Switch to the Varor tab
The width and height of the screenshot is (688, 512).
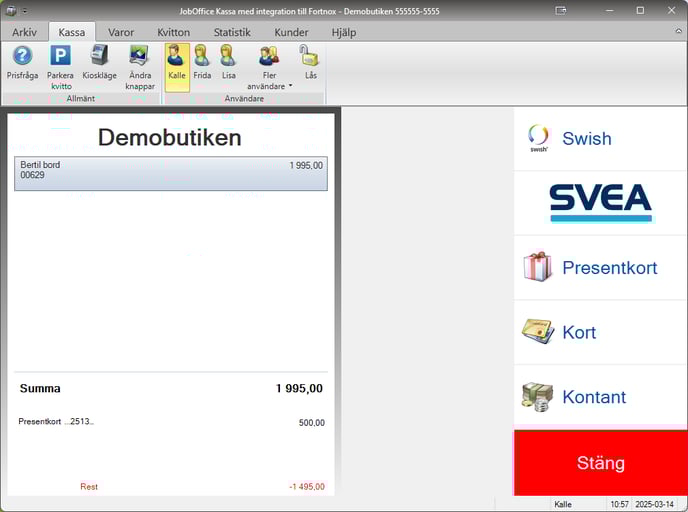(121, 32)
